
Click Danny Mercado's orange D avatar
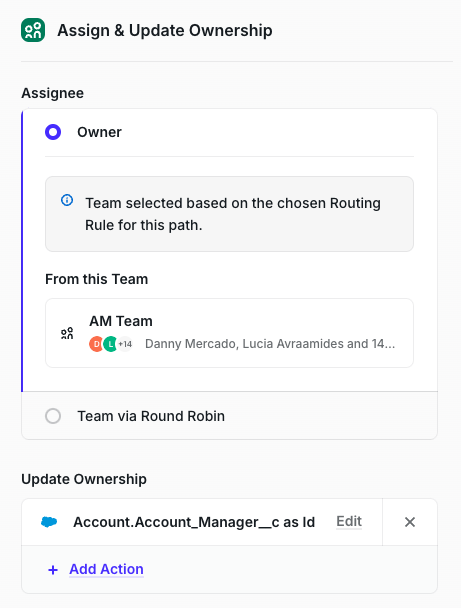tap(96, 344)
